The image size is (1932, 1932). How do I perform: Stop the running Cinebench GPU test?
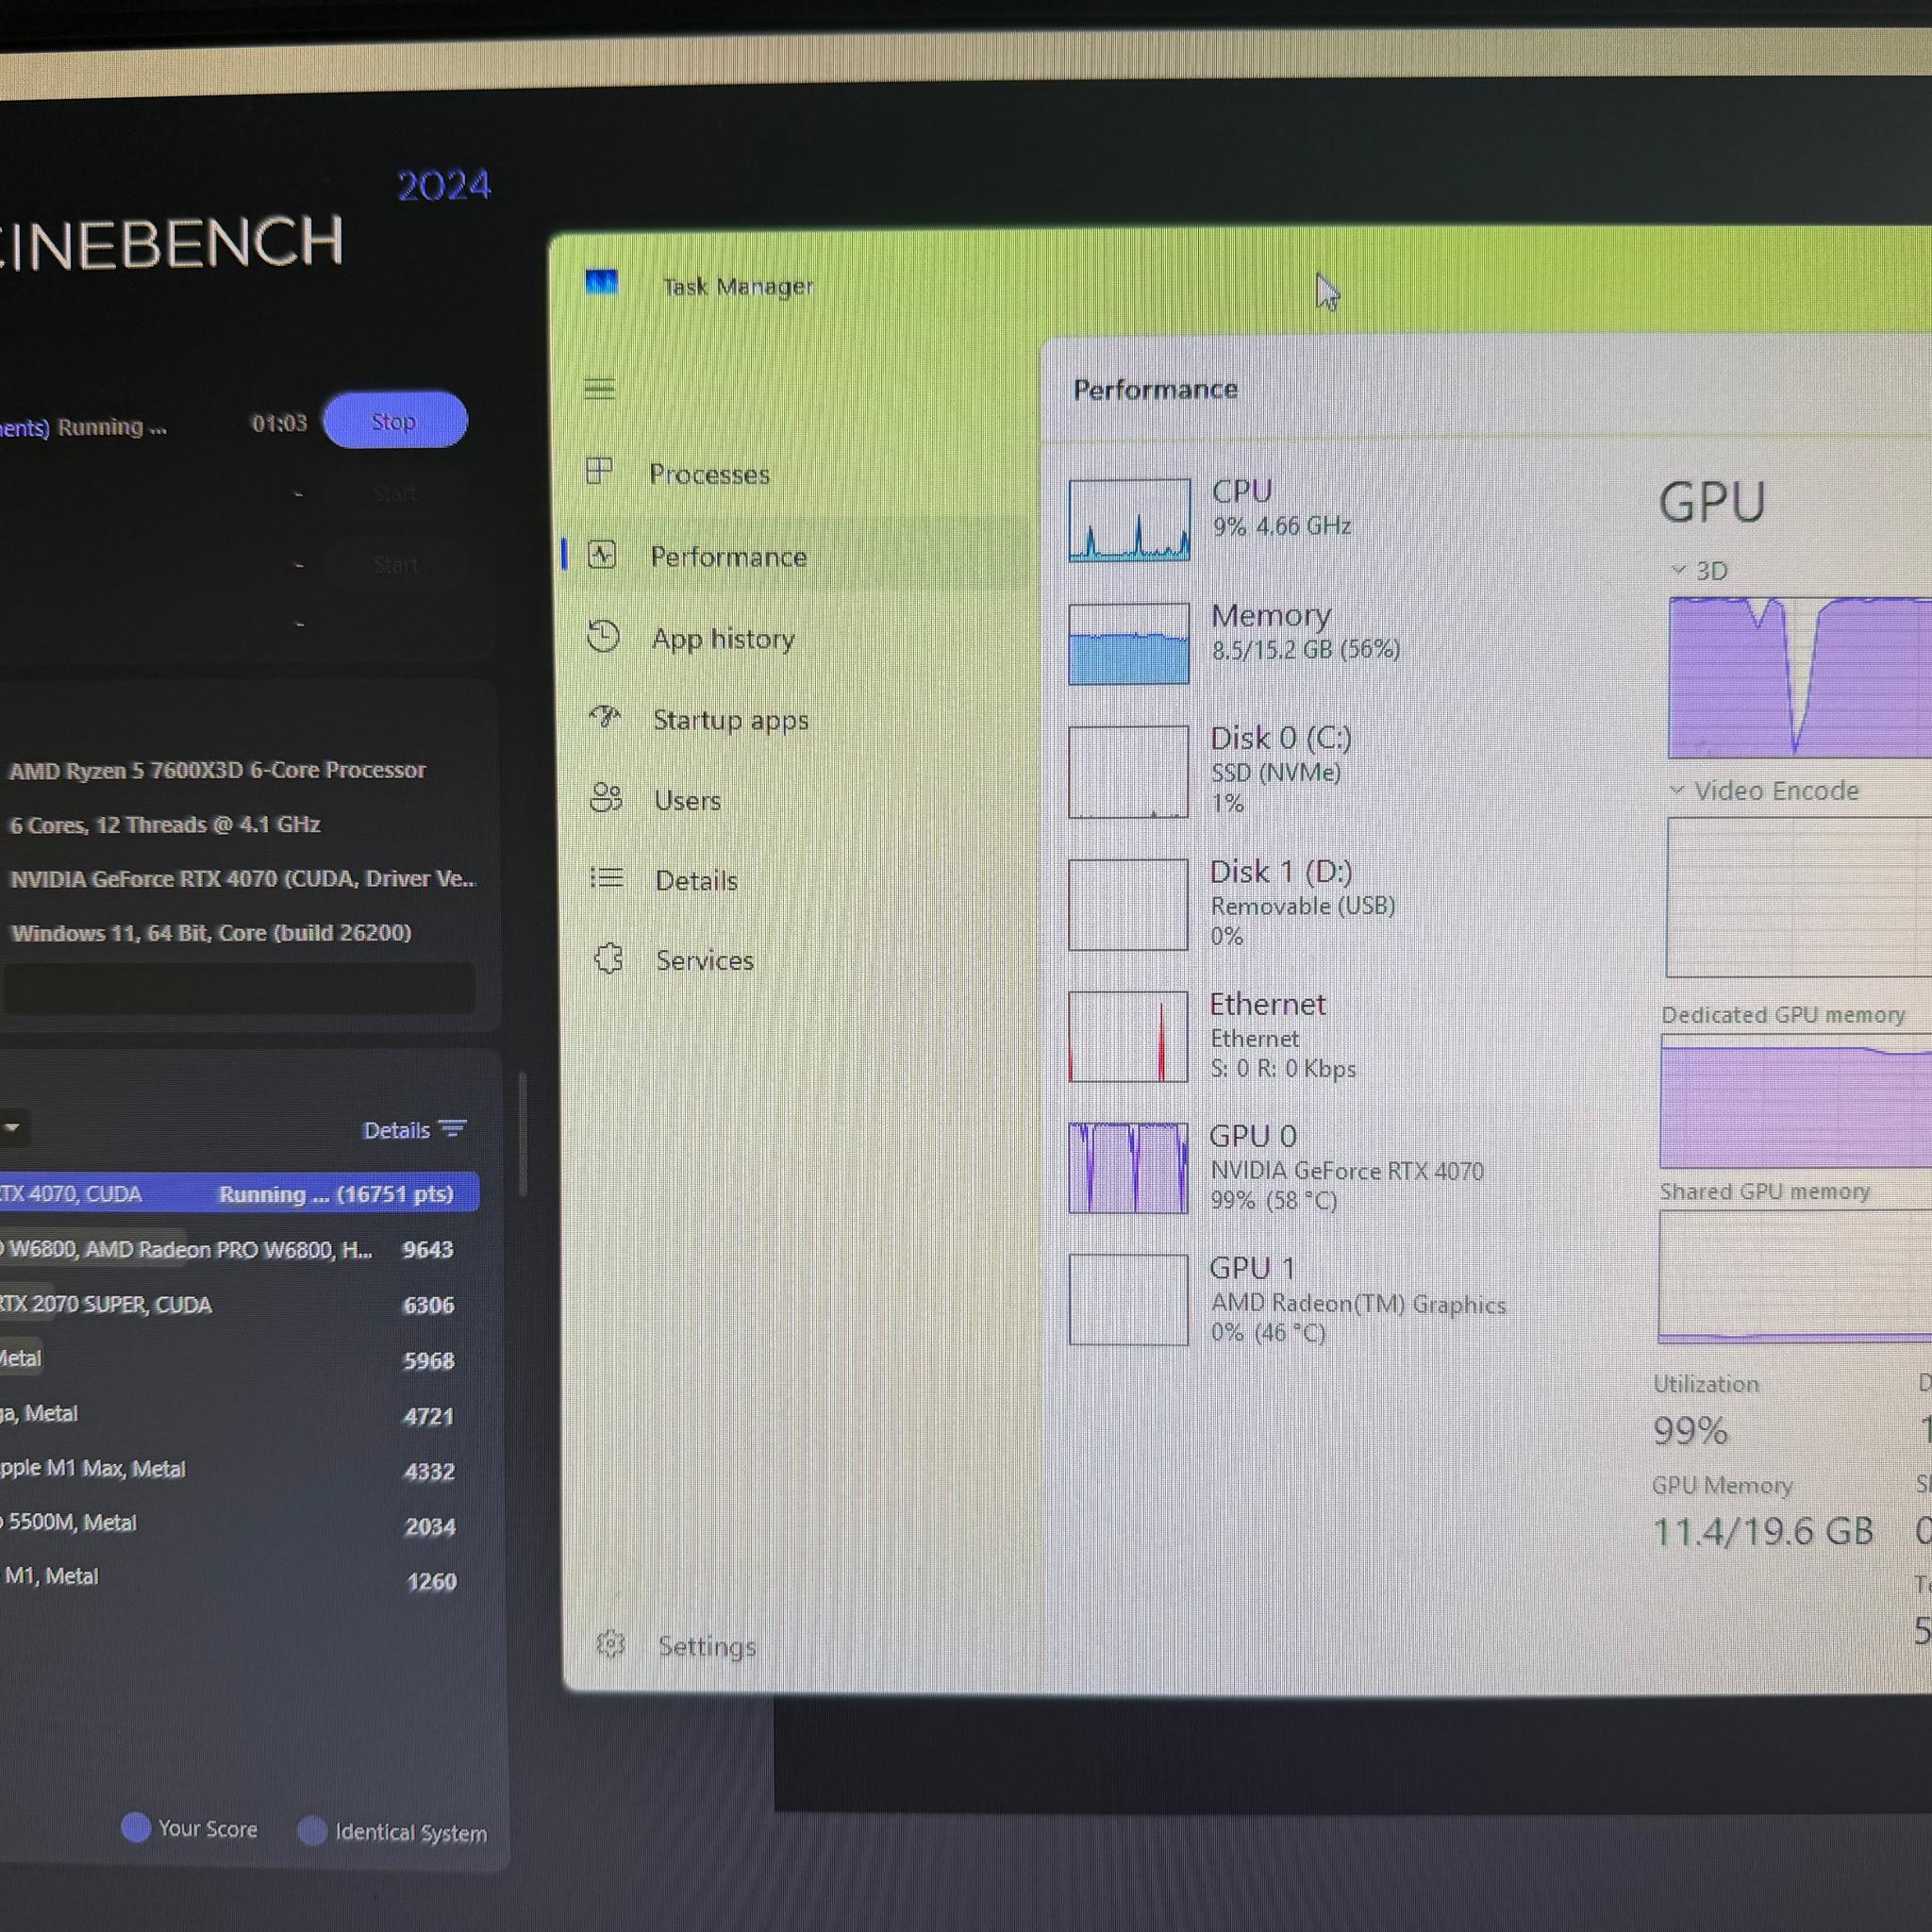pos(394,420)
